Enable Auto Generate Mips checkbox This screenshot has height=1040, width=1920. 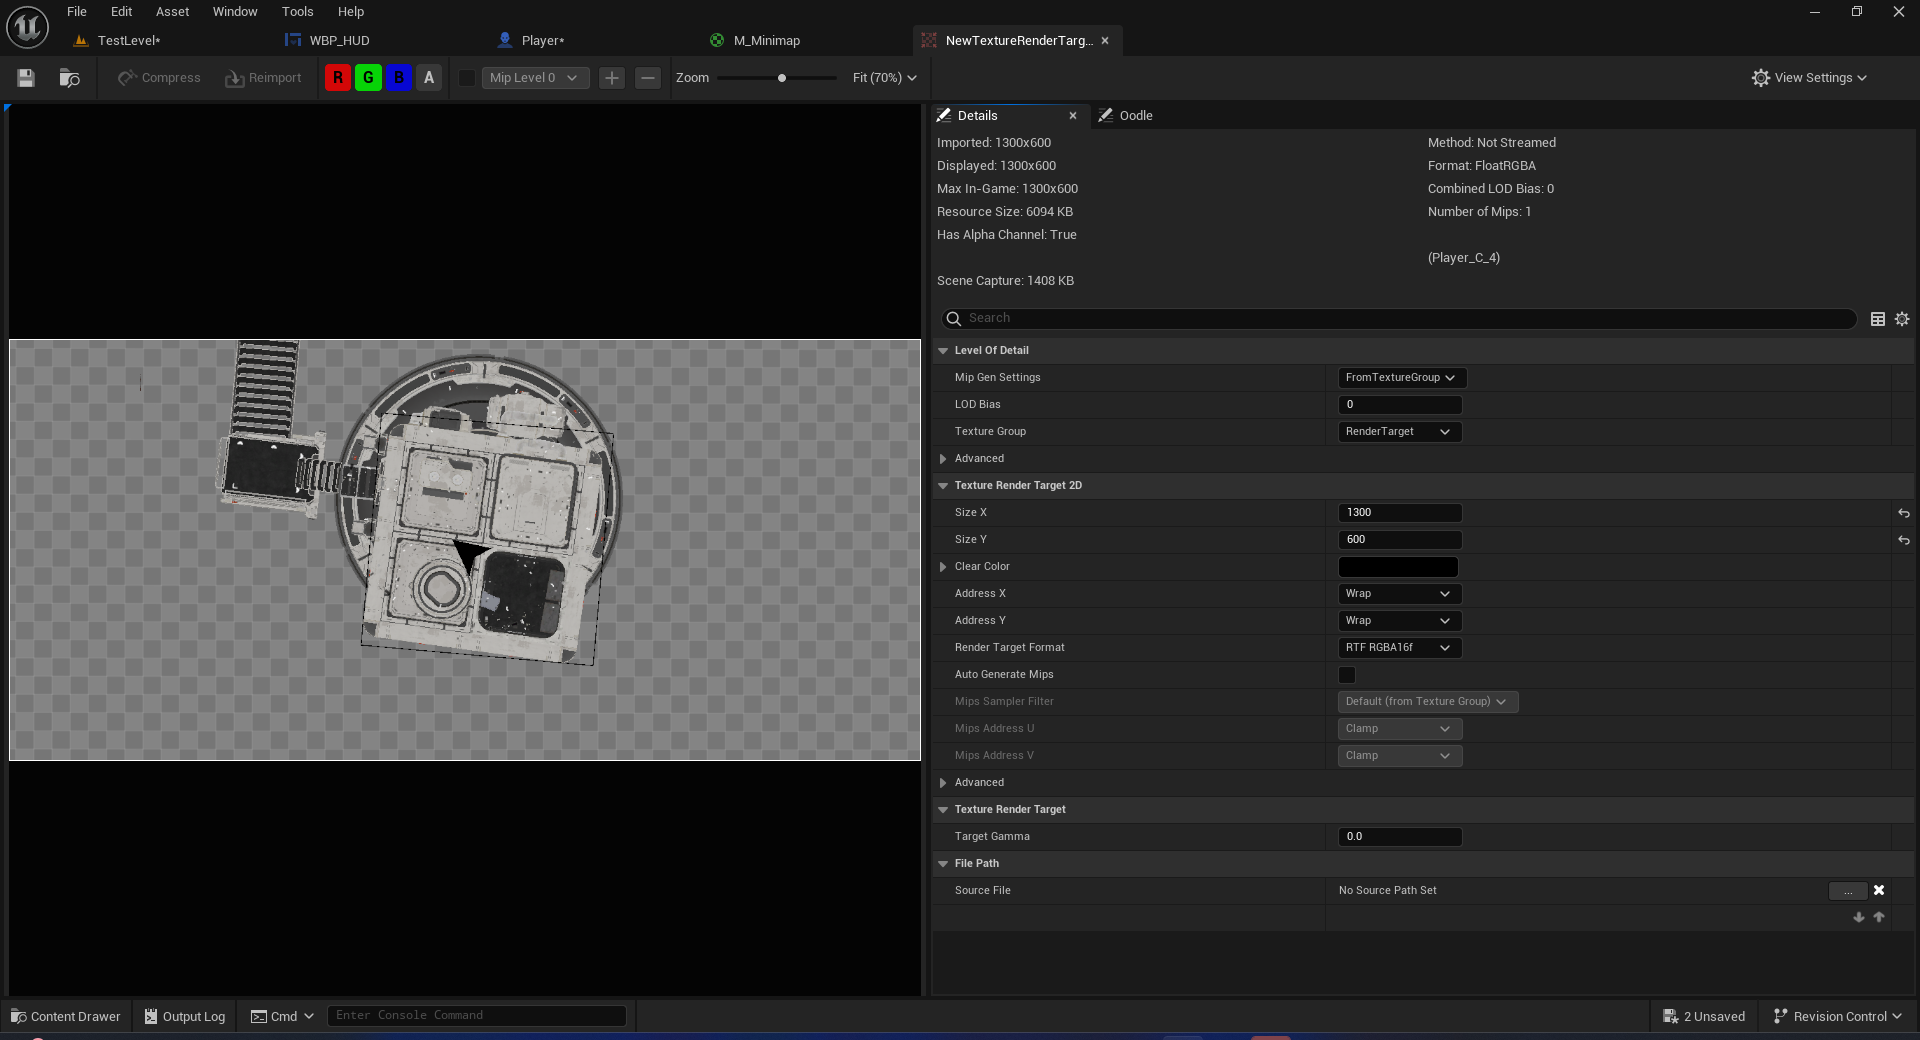click(1347, 675)
